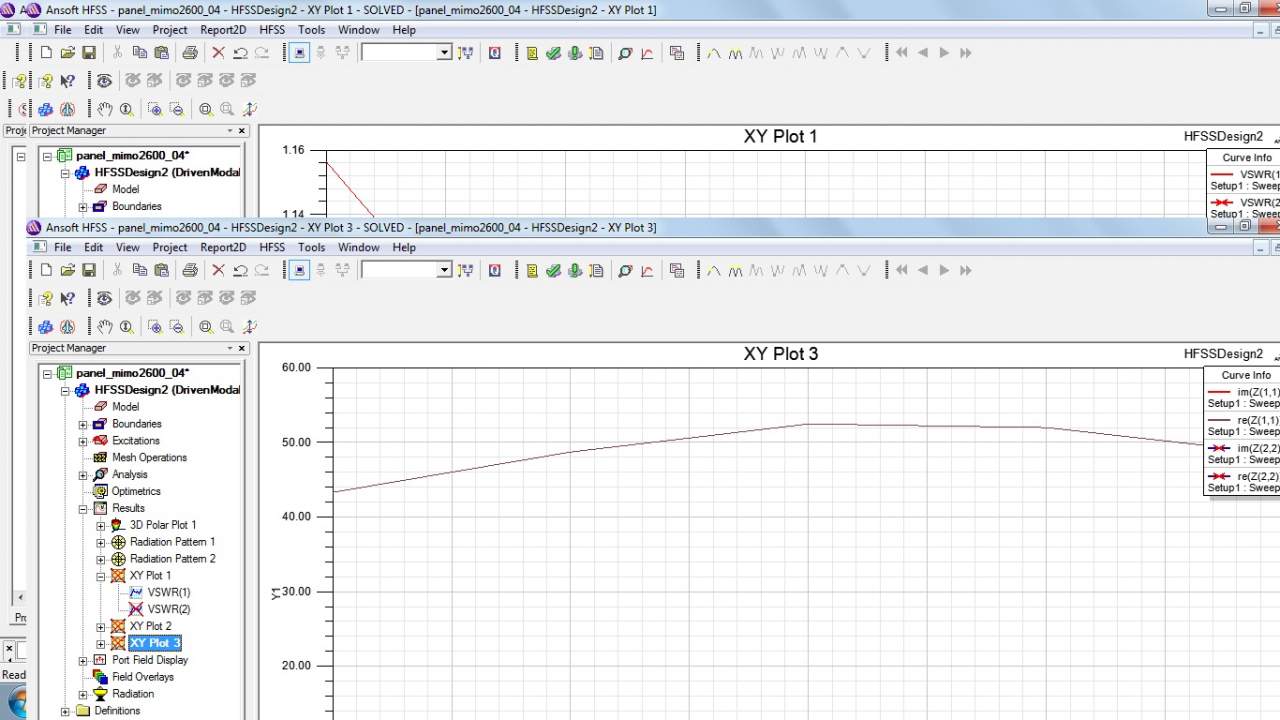Toggle select mode button in XY Plot 3 toolbar
The height and width of the screenshot is (720, 1280).
click(x=299, y=270)
